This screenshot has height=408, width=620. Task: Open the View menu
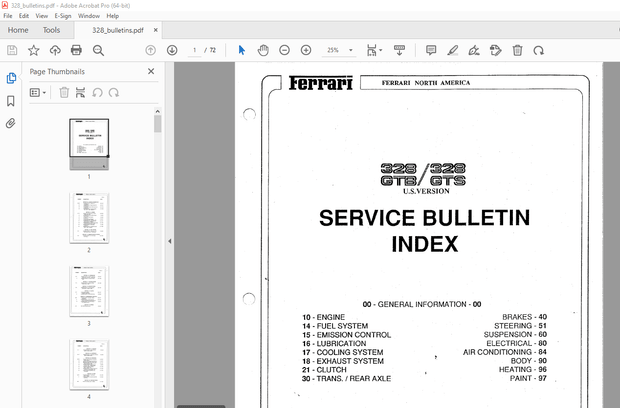(42, 16)
